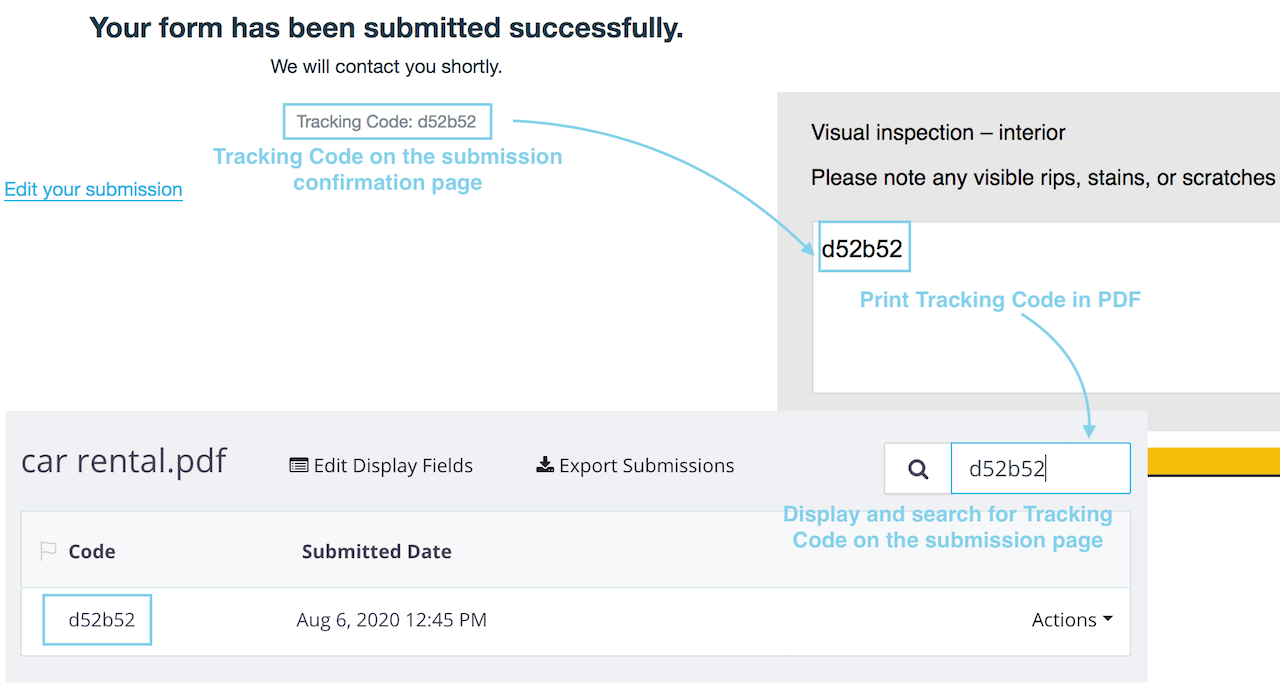Select the Submitted Date column header
1280x688 pixels.
[x=376, y=552]
